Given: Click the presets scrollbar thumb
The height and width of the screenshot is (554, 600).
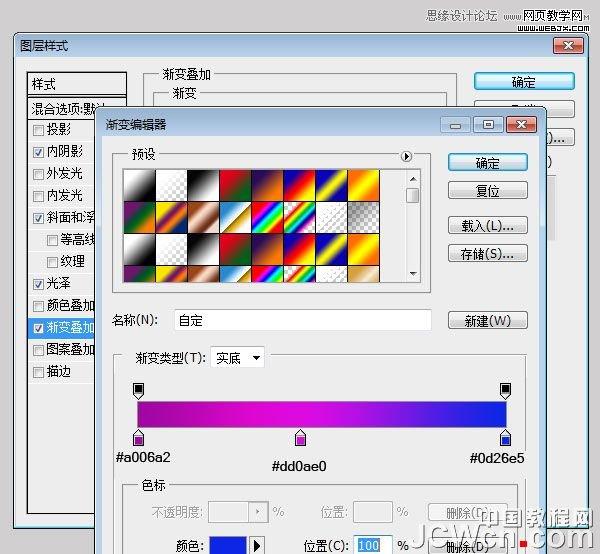Looking at the screenshot, I should tap(412, 196).
